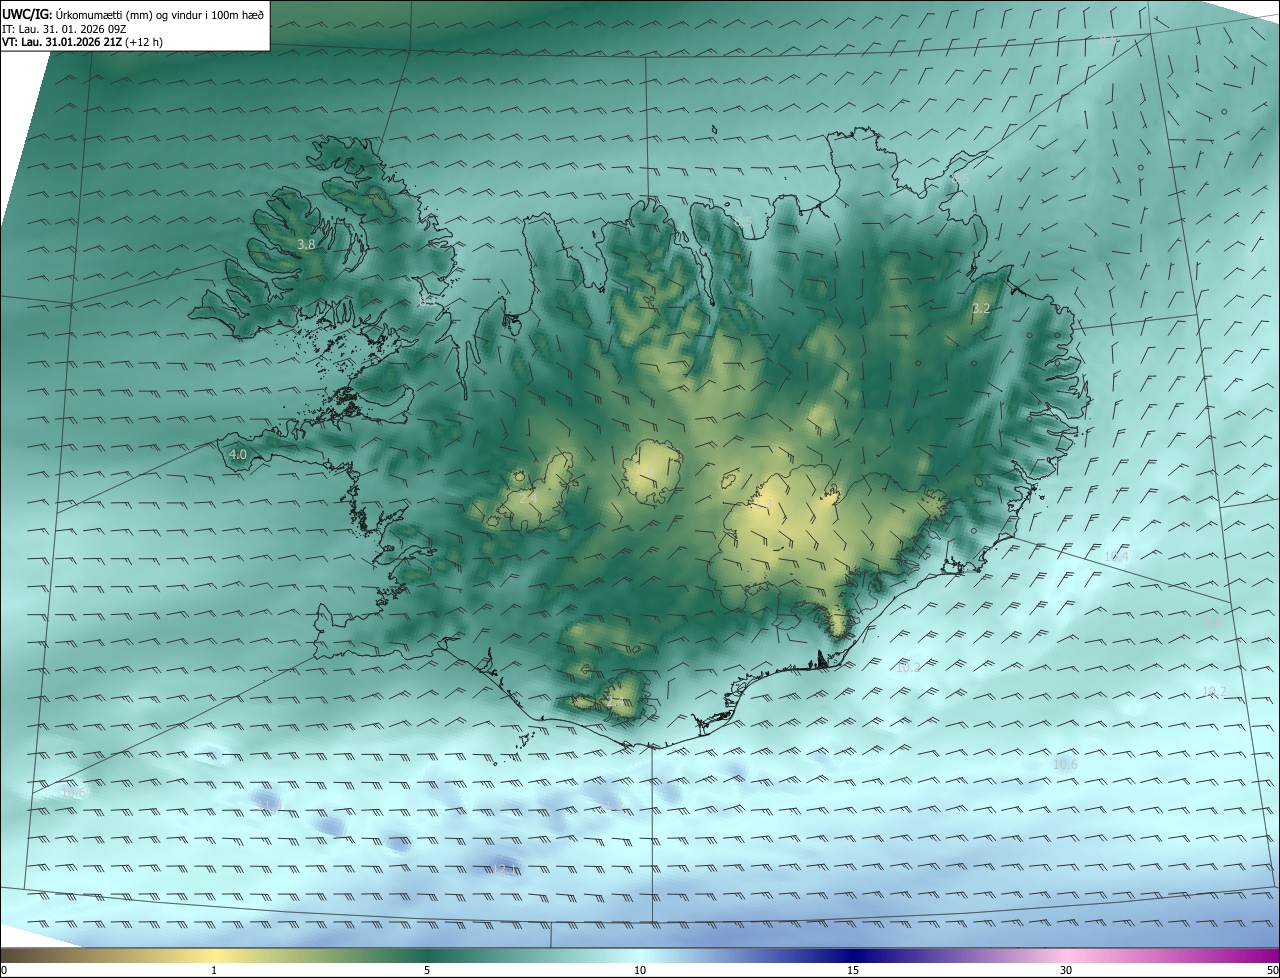
Task: Click the 30 tick on the color scale
Action: pos(1066,970)
